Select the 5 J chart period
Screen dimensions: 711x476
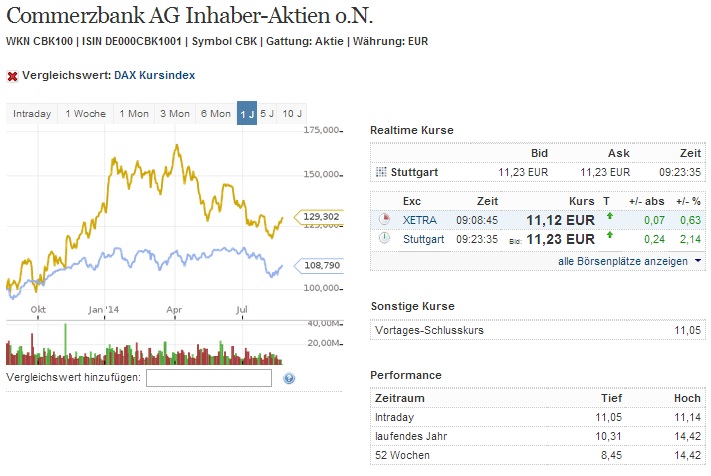267,114
